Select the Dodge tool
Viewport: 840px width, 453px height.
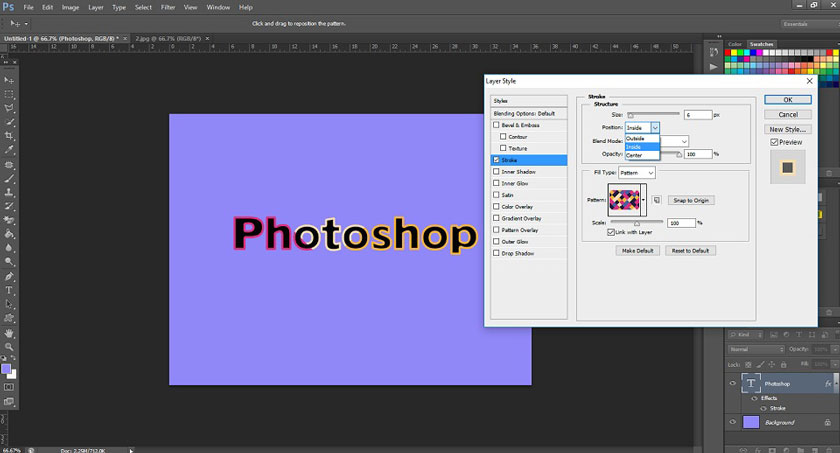9,262
